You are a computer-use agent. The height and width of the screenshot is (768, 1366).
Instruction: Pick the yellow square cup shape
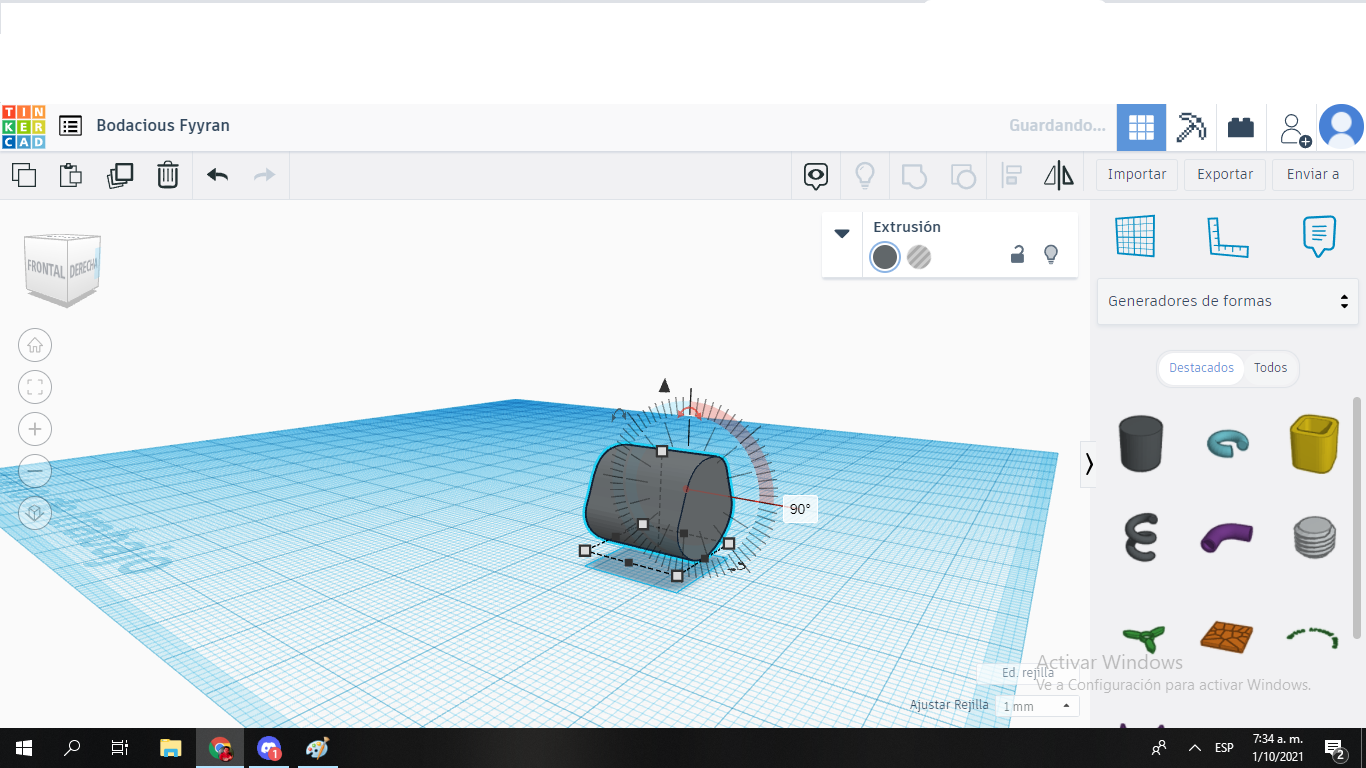pyautogui.click(x=1314, y=443)
